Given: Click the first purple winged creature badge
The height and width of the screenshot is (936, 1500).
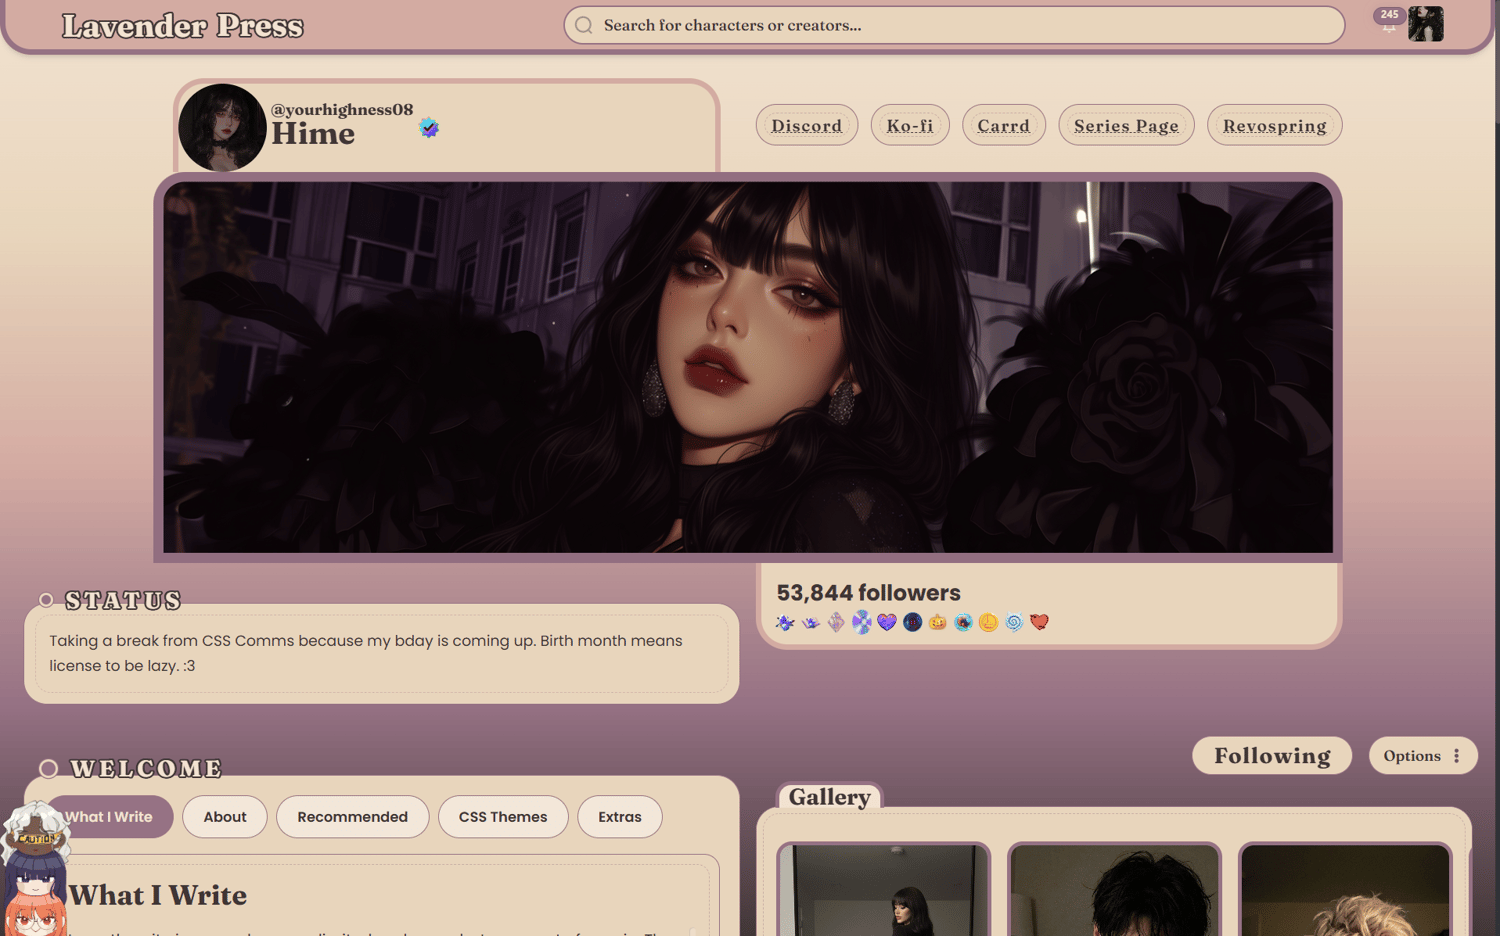Looking at the screenshot, I should [785, 622].
